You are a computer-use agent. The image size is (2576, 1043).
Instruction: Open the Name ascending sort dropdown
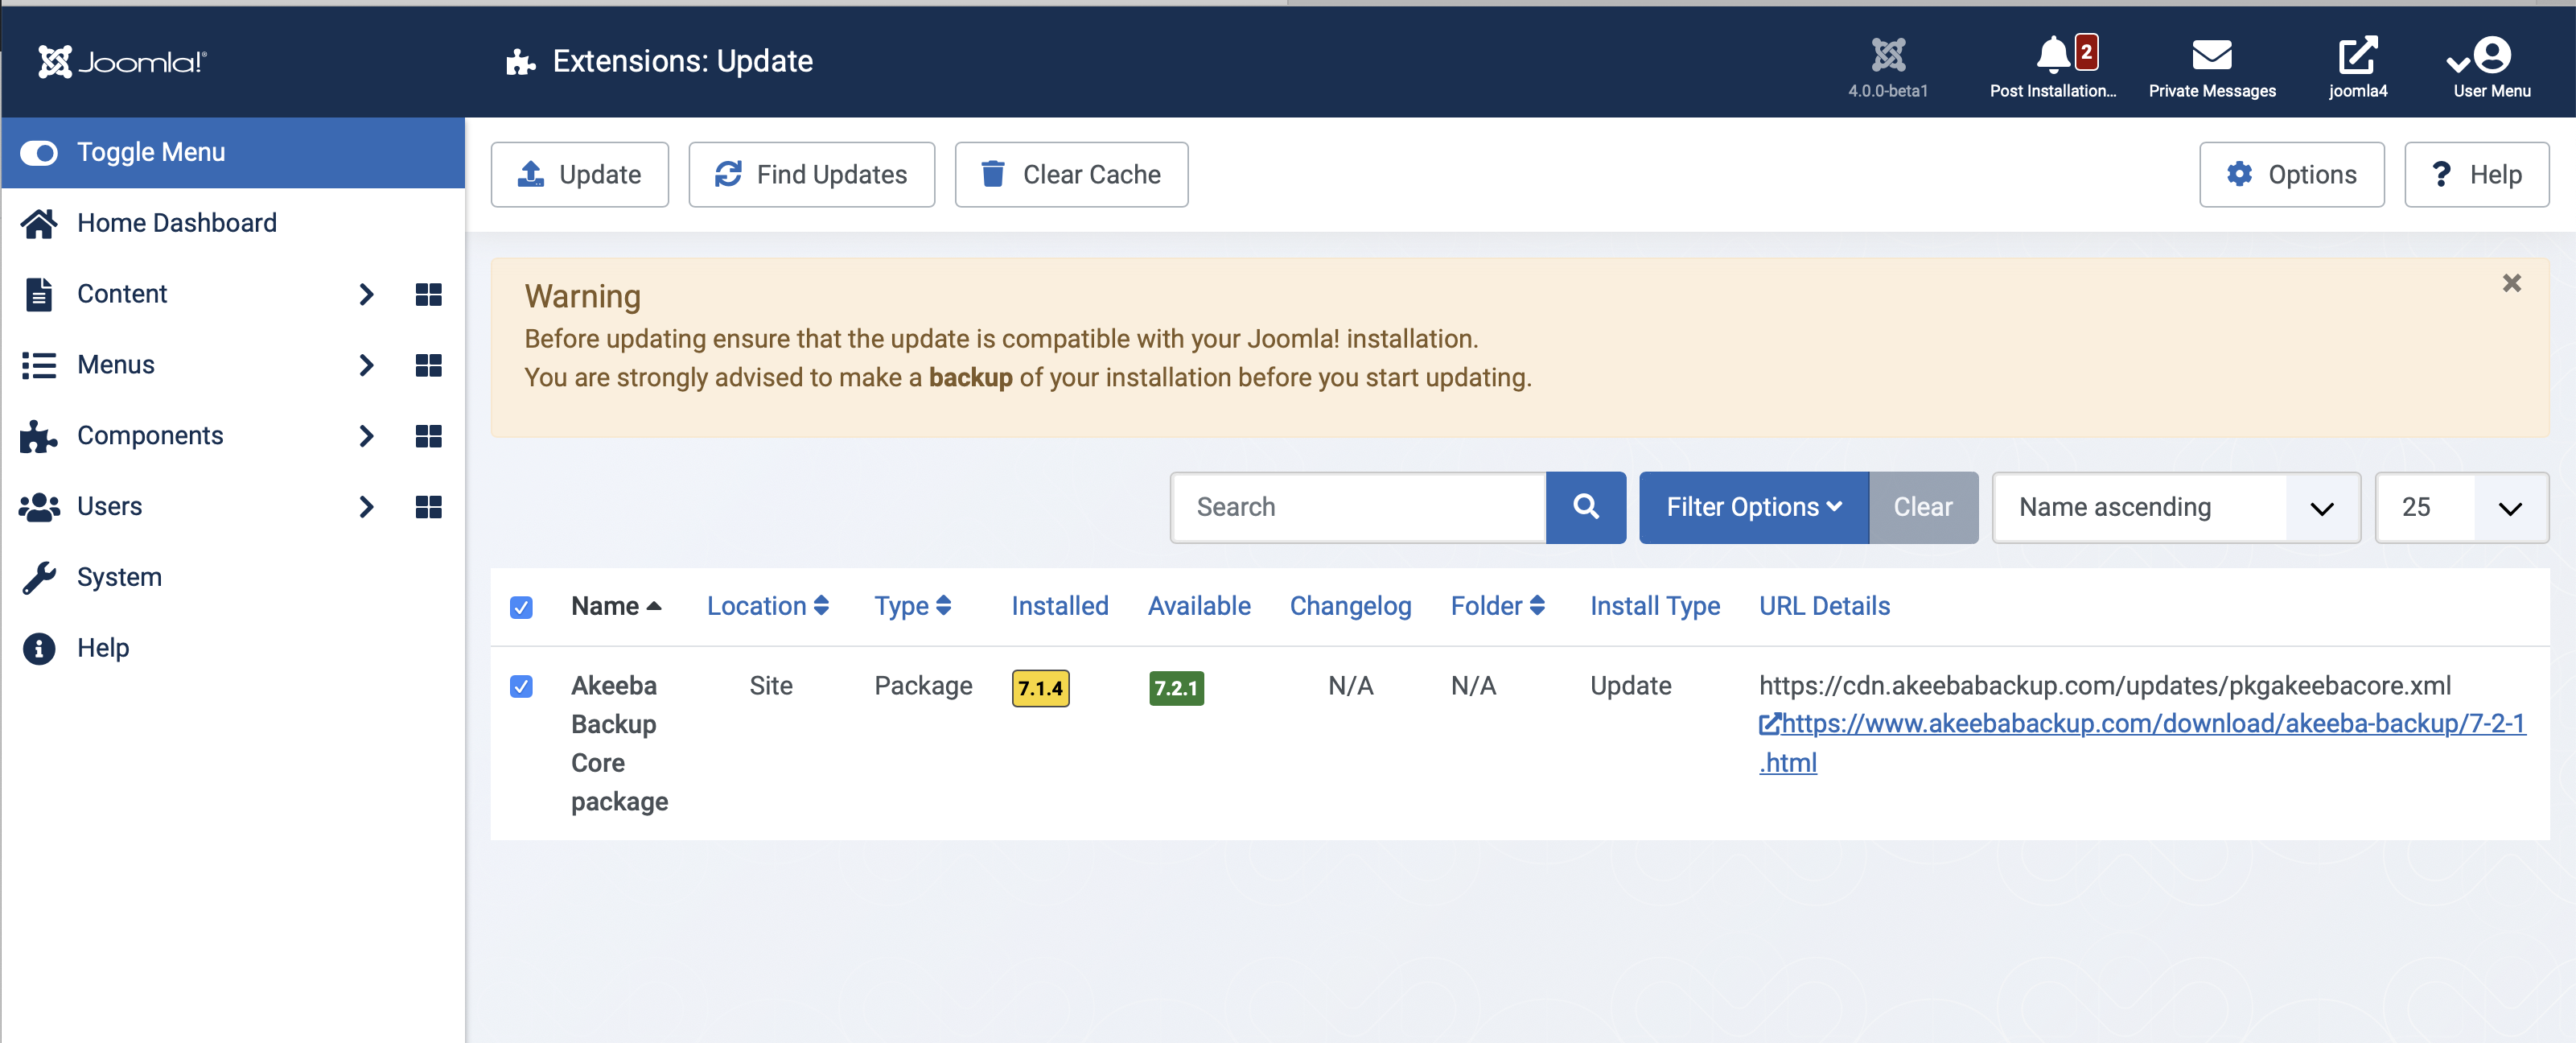point(2176,508)
